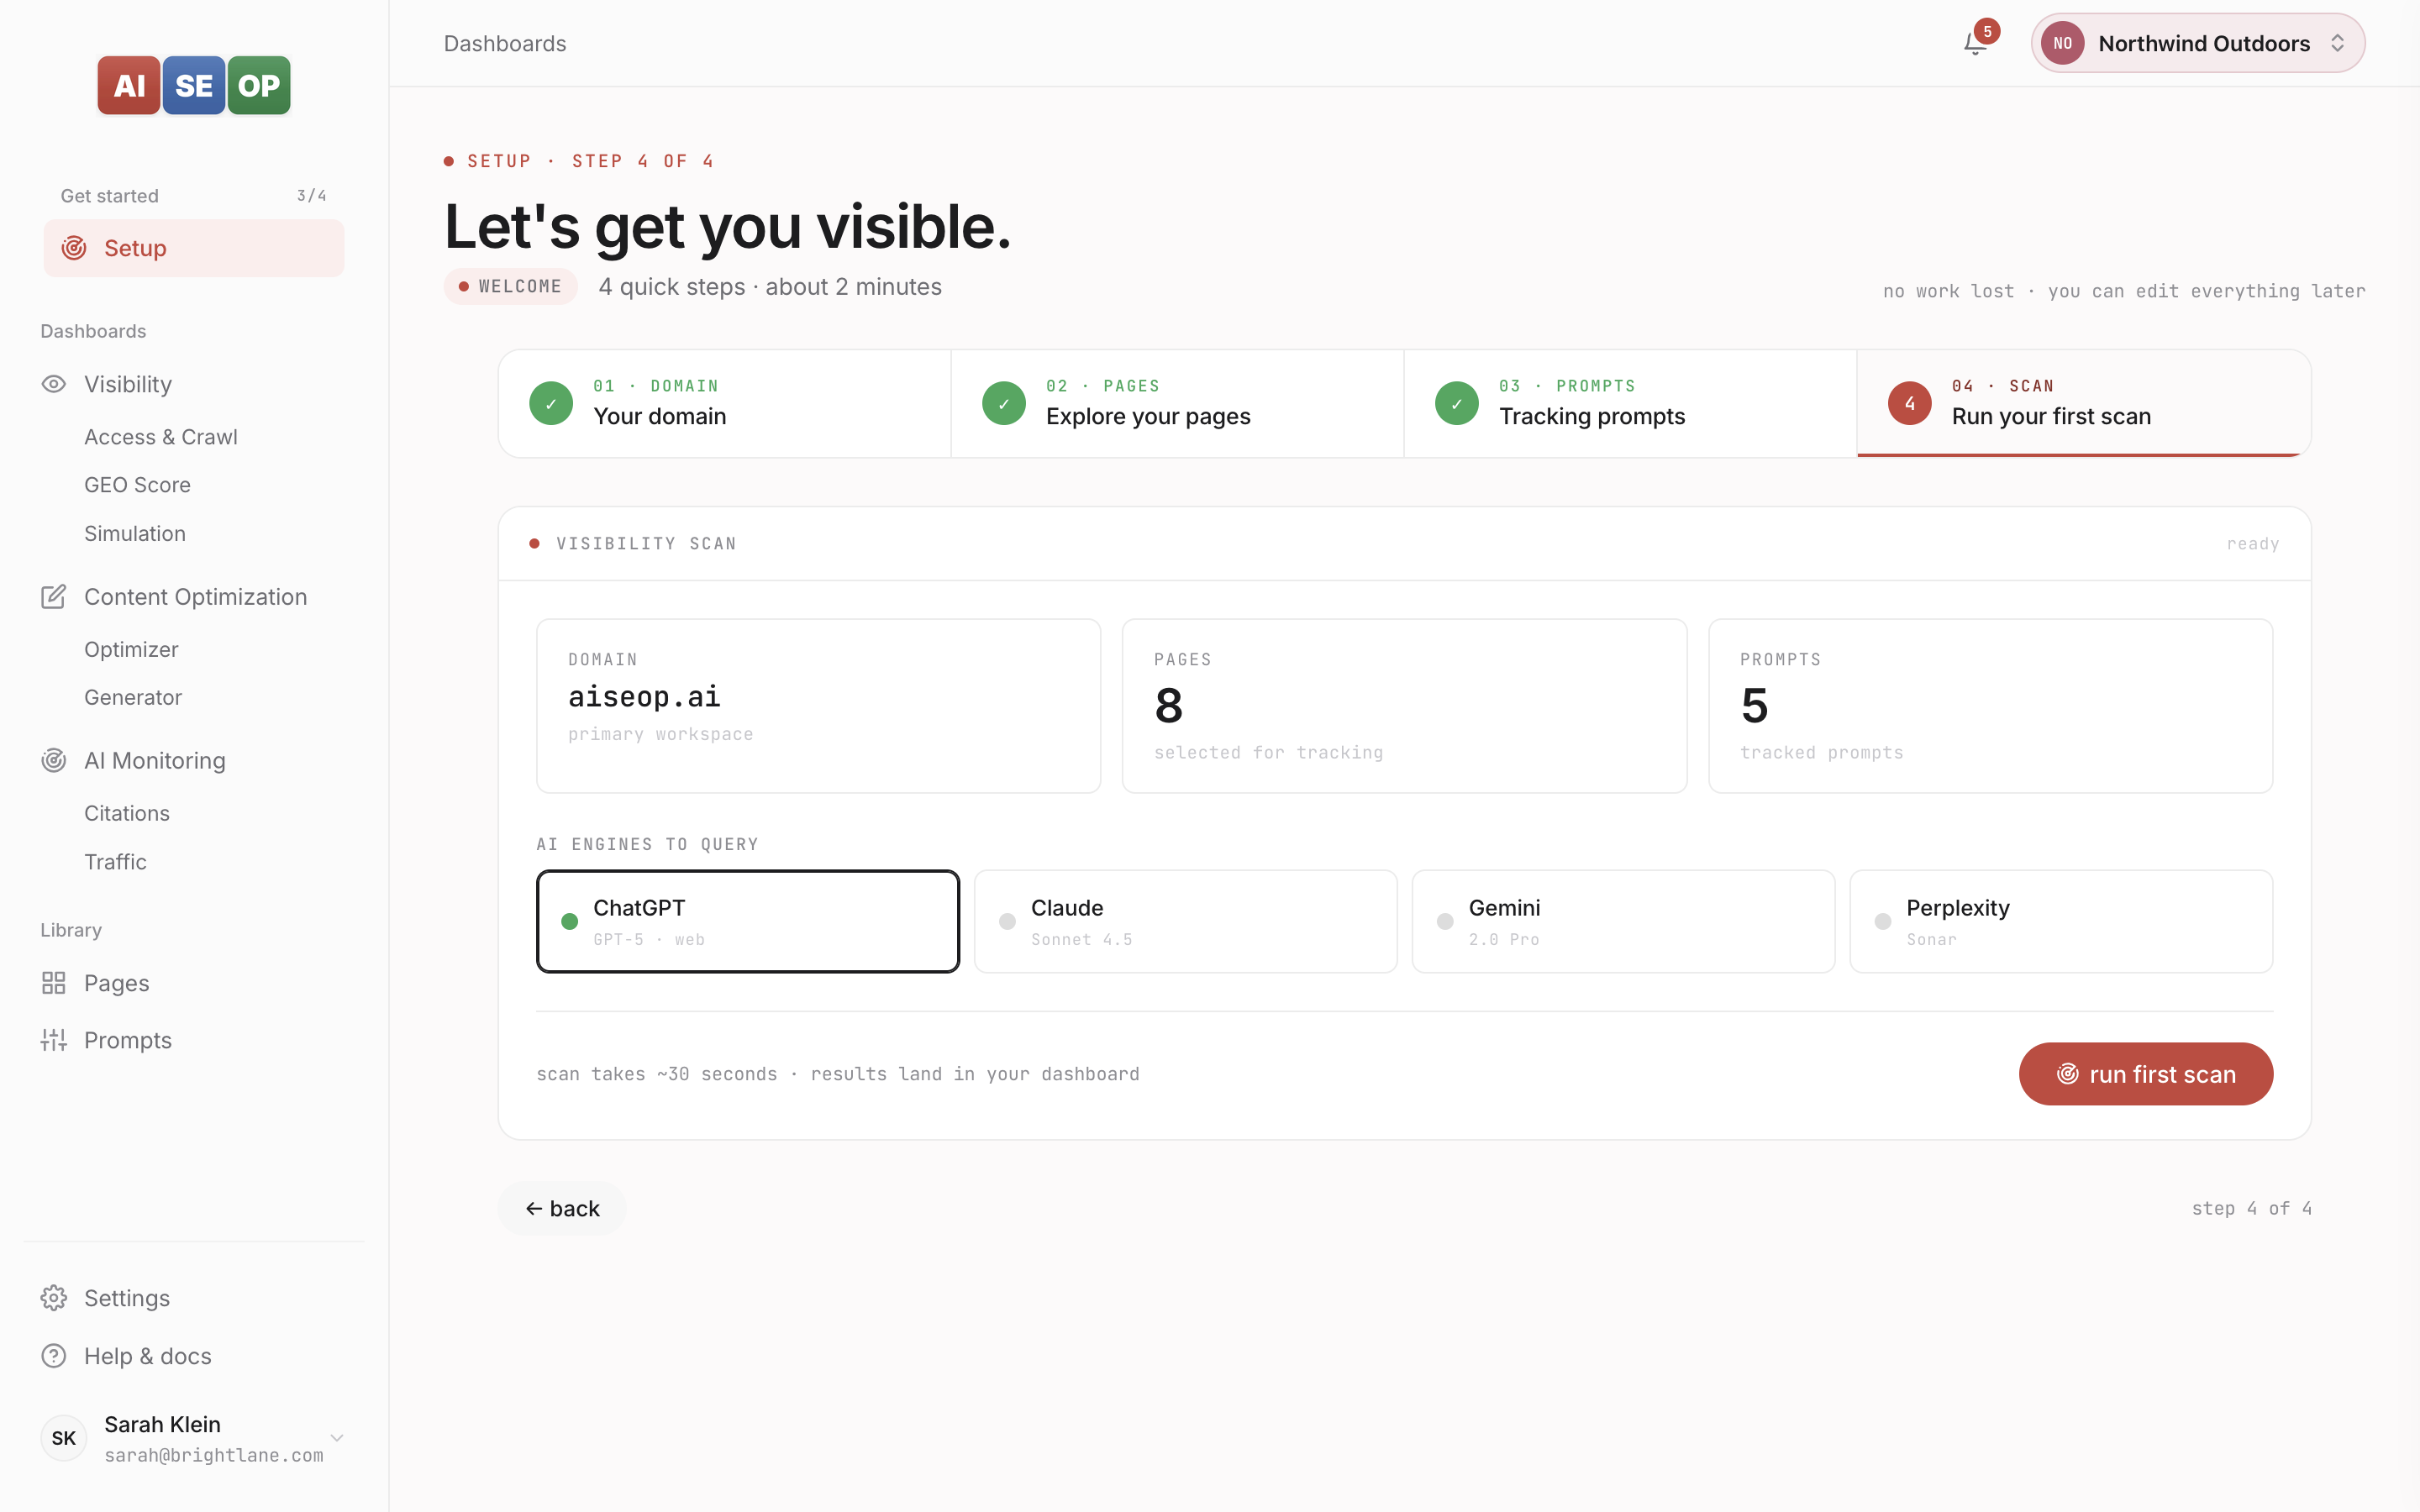Go to step 02 Explore your pages
The image size is (2420, 1512).
coord(1178,404)
